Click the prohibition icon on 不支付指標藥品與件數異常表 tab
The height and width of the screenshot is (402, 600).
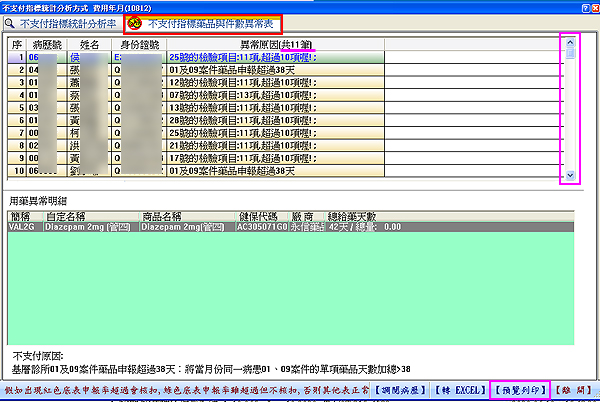tap(135, 22)
